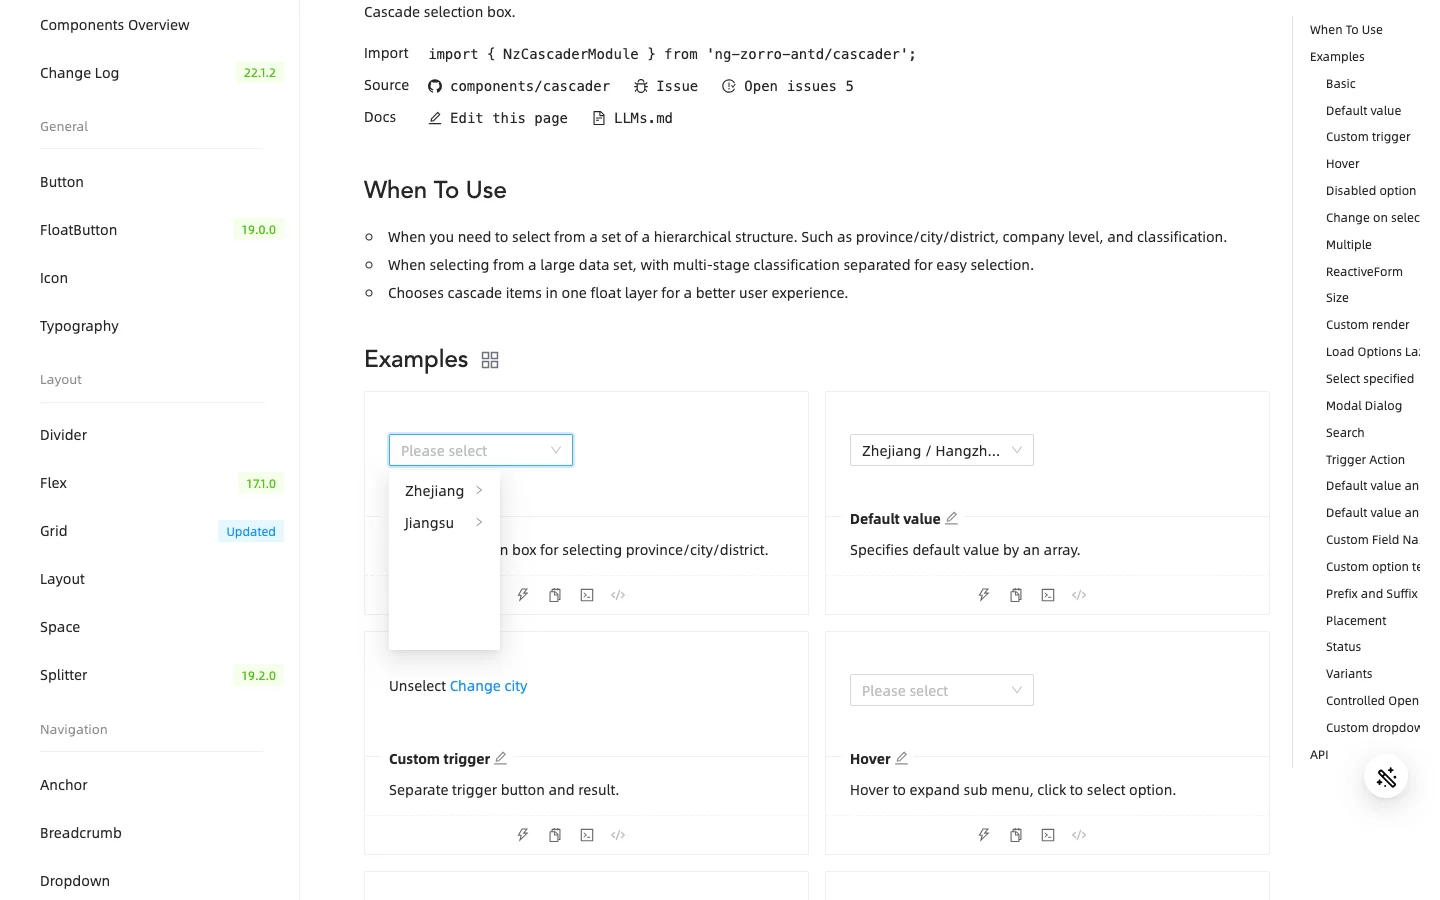Click the grid icon next to Examples heading
The width and height of the screenshot is (1440, 900).
pyautogui.click(x=490, y=360)
